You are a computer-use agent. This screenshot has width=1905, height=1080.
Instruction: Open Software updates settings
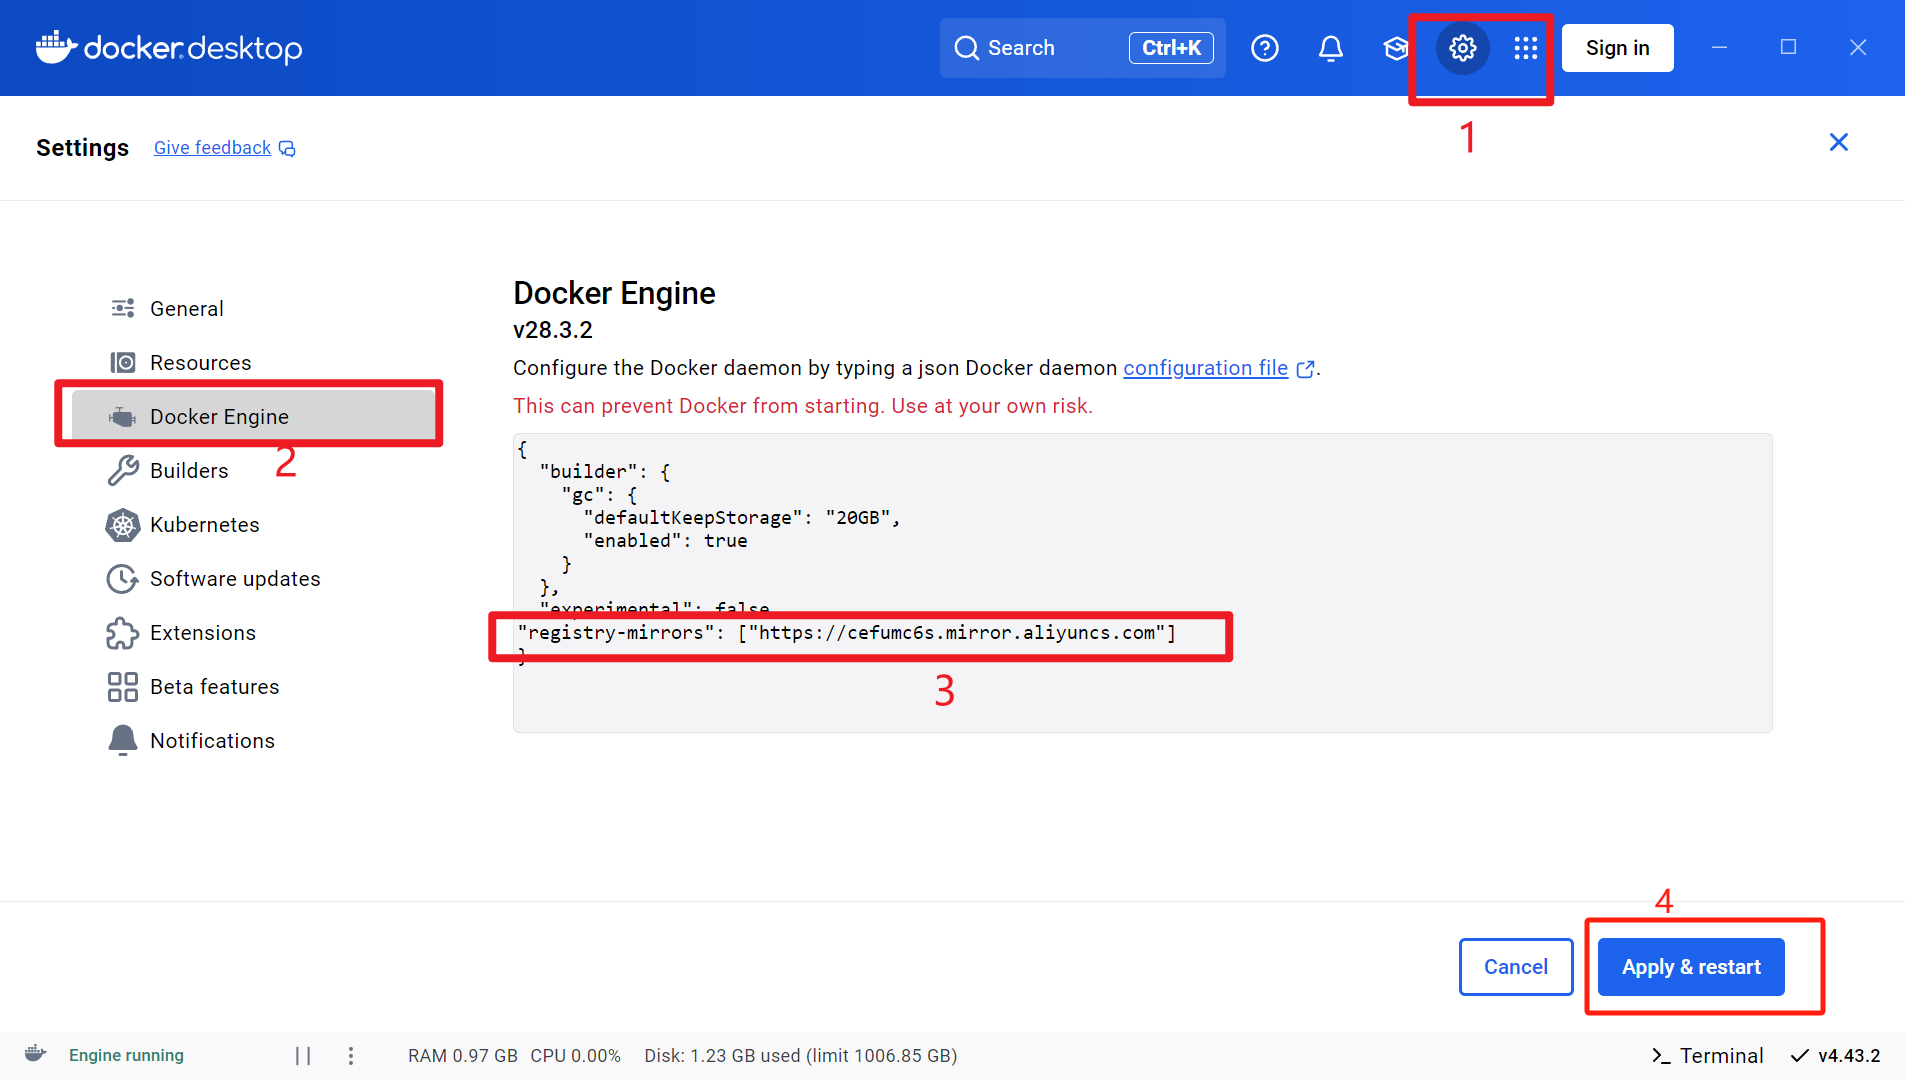(253, 578)
